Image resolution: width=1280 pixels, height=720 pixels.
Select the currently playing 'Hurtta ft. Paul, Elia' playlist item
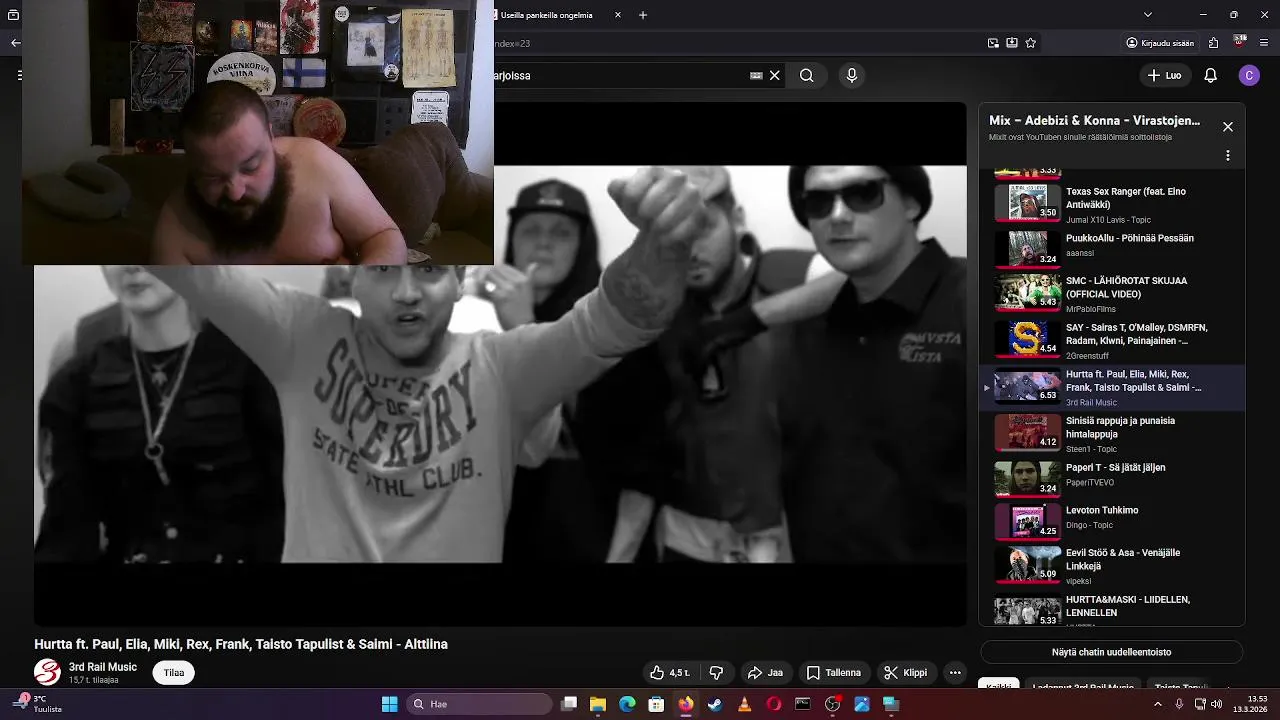click(1112, 387)
